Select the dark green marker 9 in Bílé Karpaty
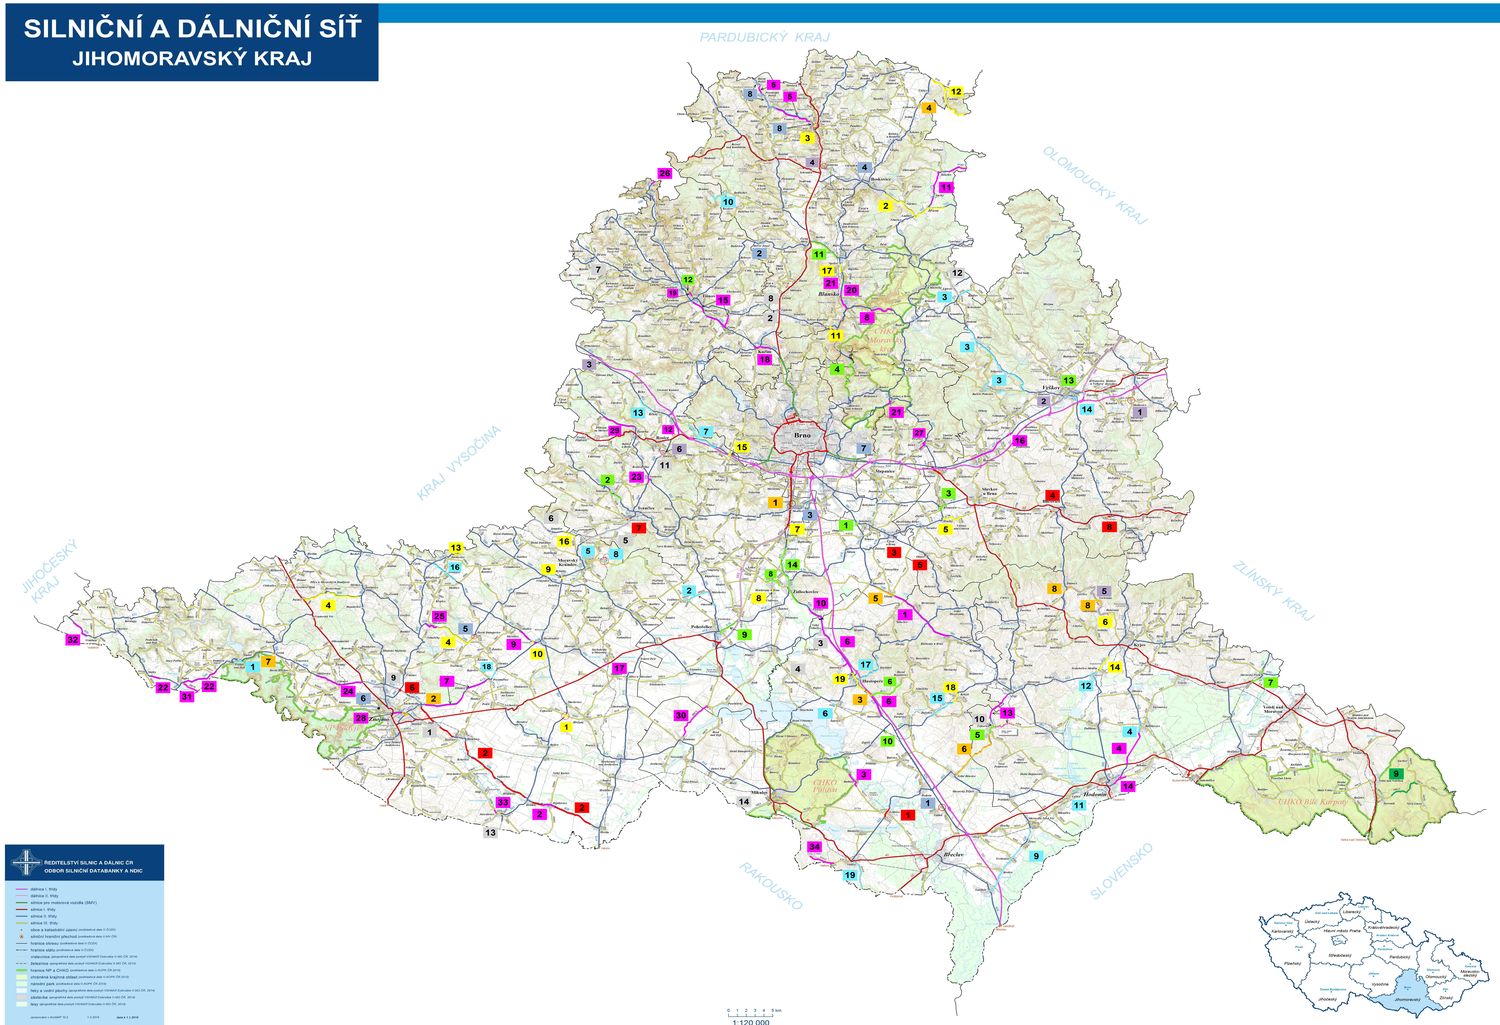The width and height of the screenshot is (1500, 1025). (x=1395, y=774)
